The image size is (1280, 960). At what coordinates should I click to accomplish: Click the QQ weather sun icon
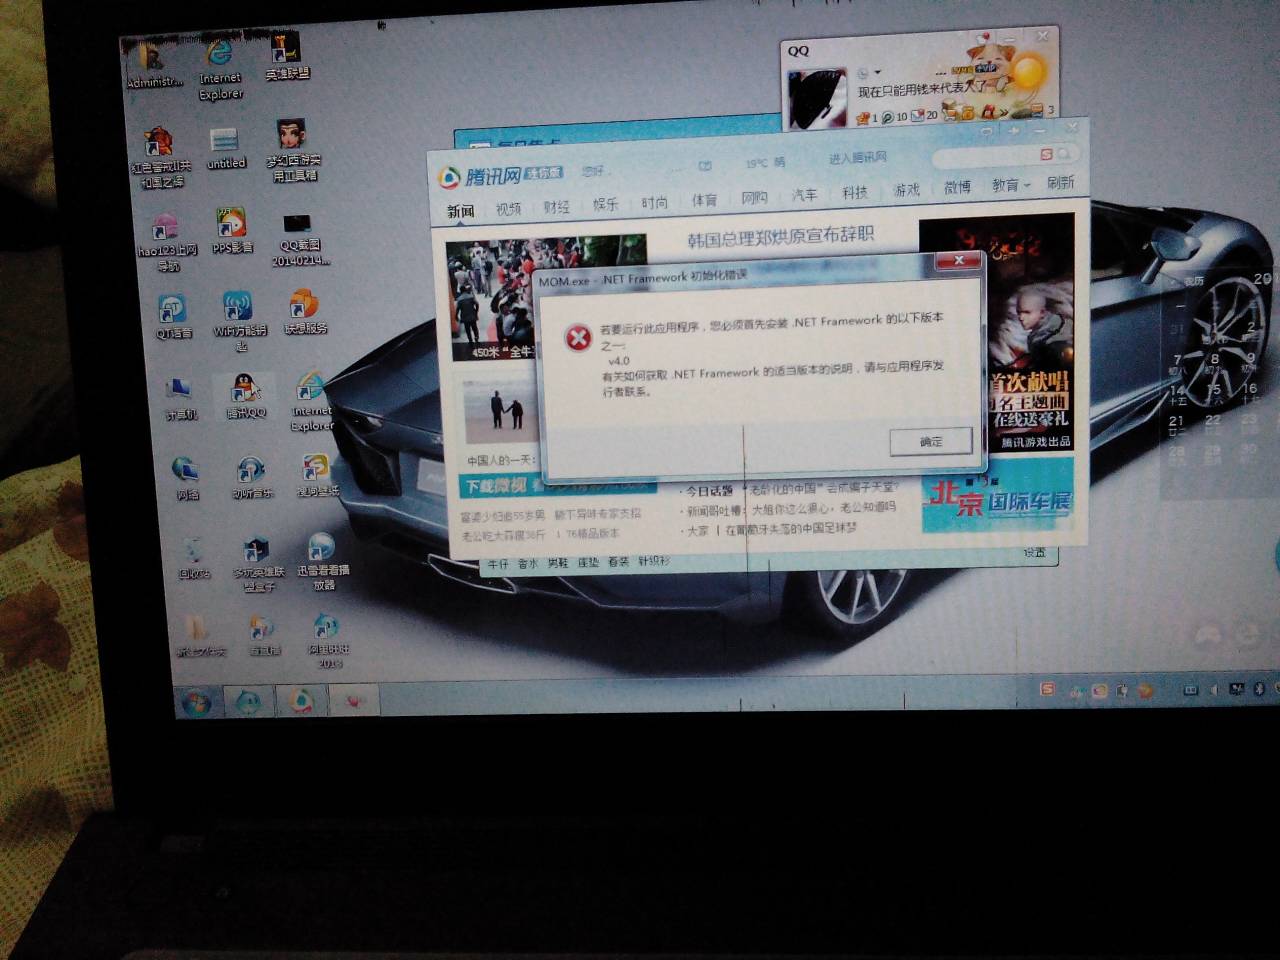[1026, 70]
